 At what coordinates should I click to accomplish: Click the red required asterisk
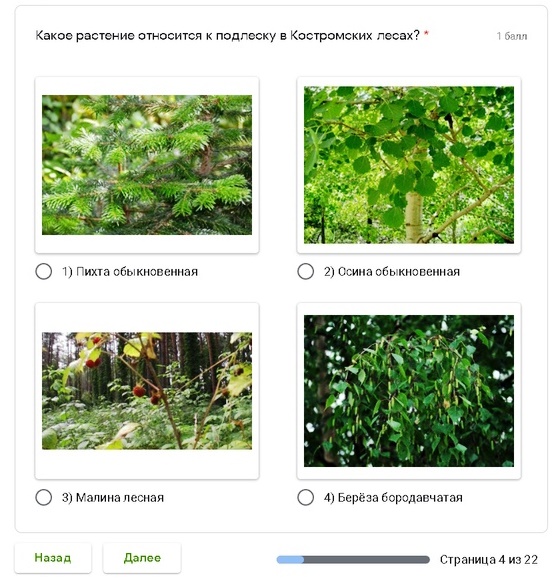point(426,33)
